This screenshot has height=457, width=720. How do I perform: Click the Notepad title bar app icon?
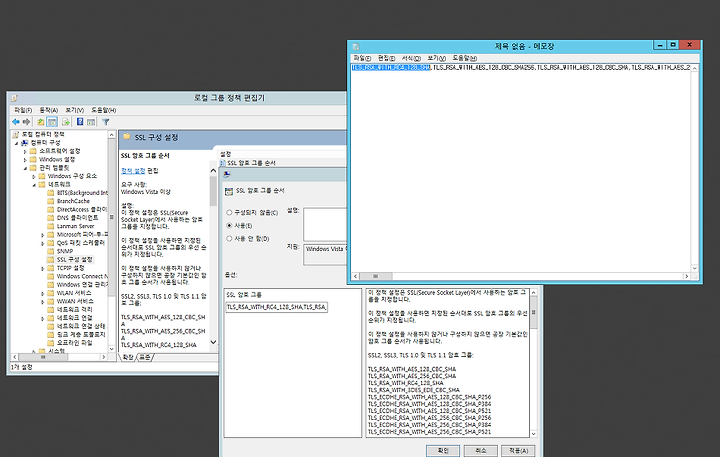pyautogui.click(x=356, y=46)
